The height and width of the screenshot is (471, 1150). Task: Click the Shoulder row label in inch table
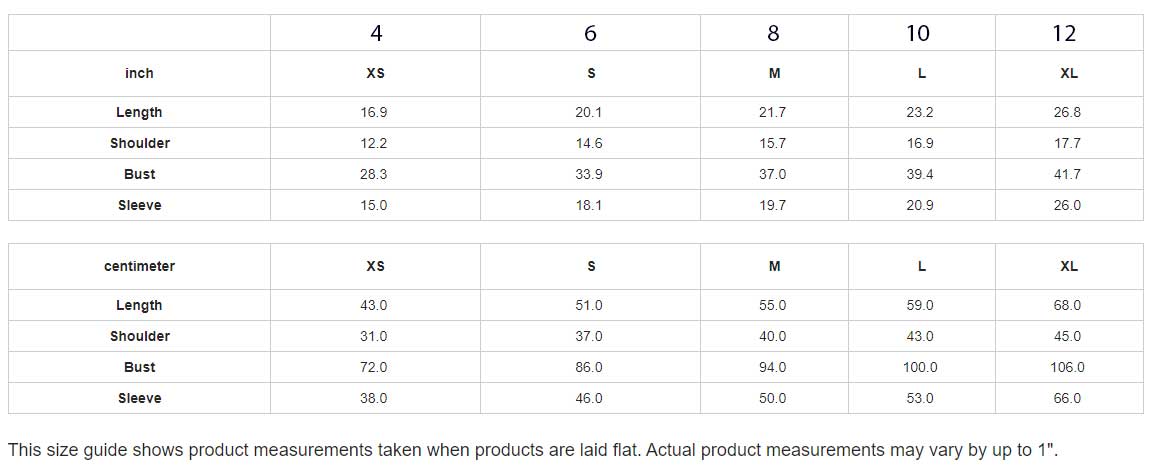(x=139, y=144)
